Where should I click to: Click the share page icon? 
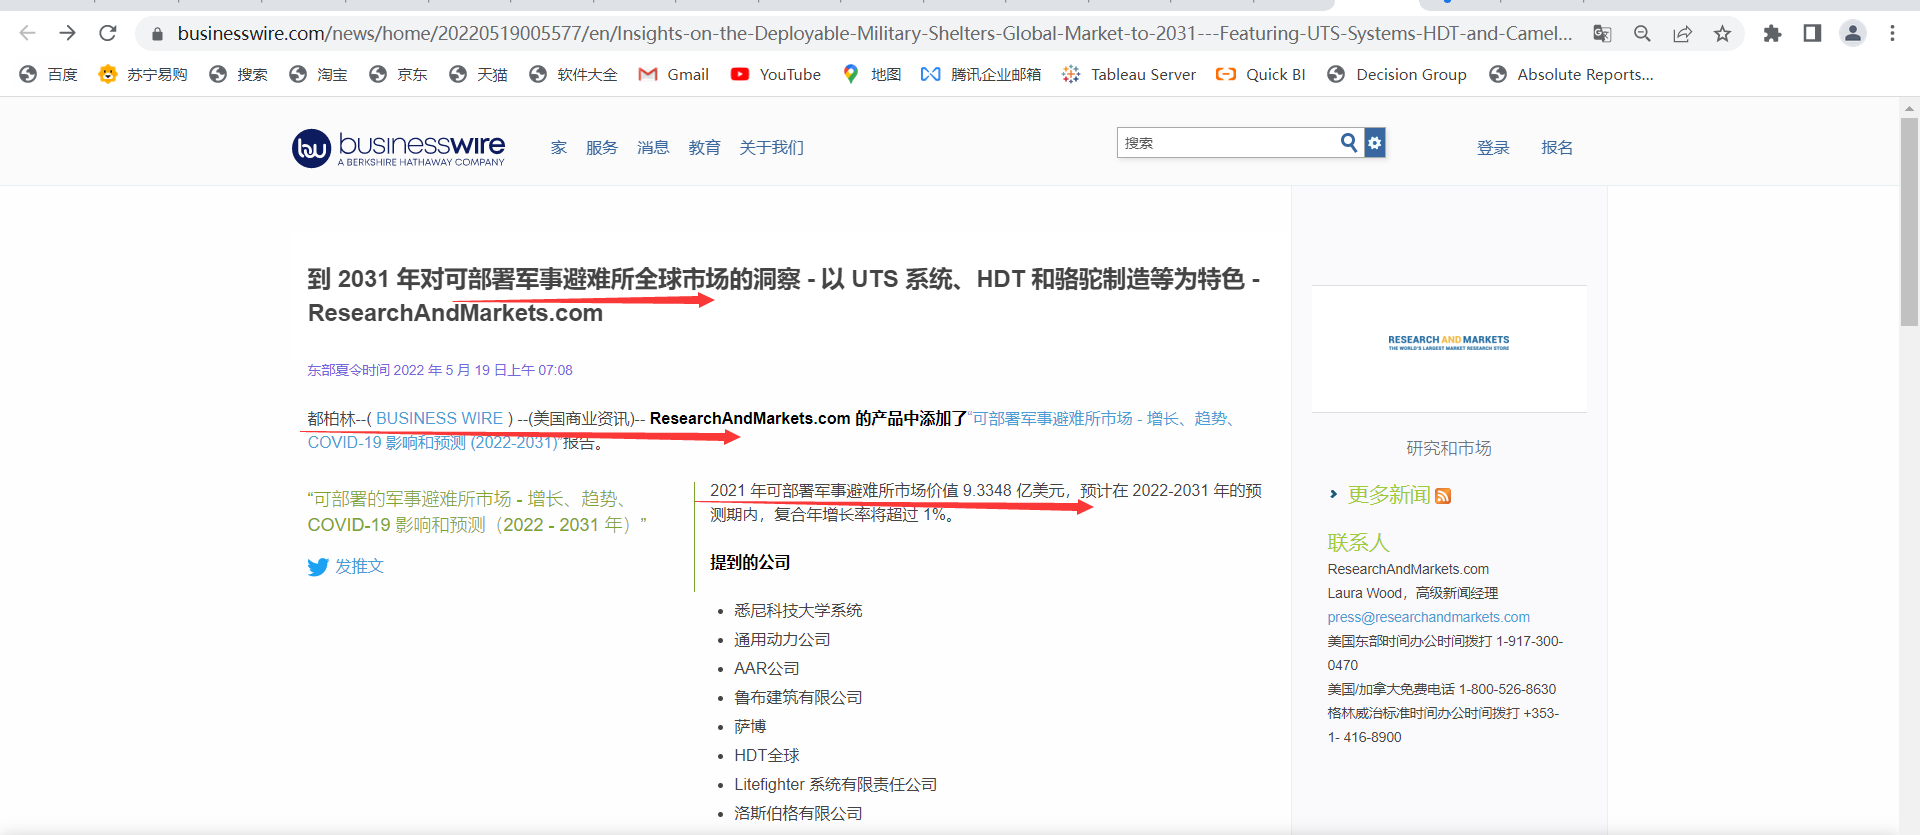tap(1682, 34)
